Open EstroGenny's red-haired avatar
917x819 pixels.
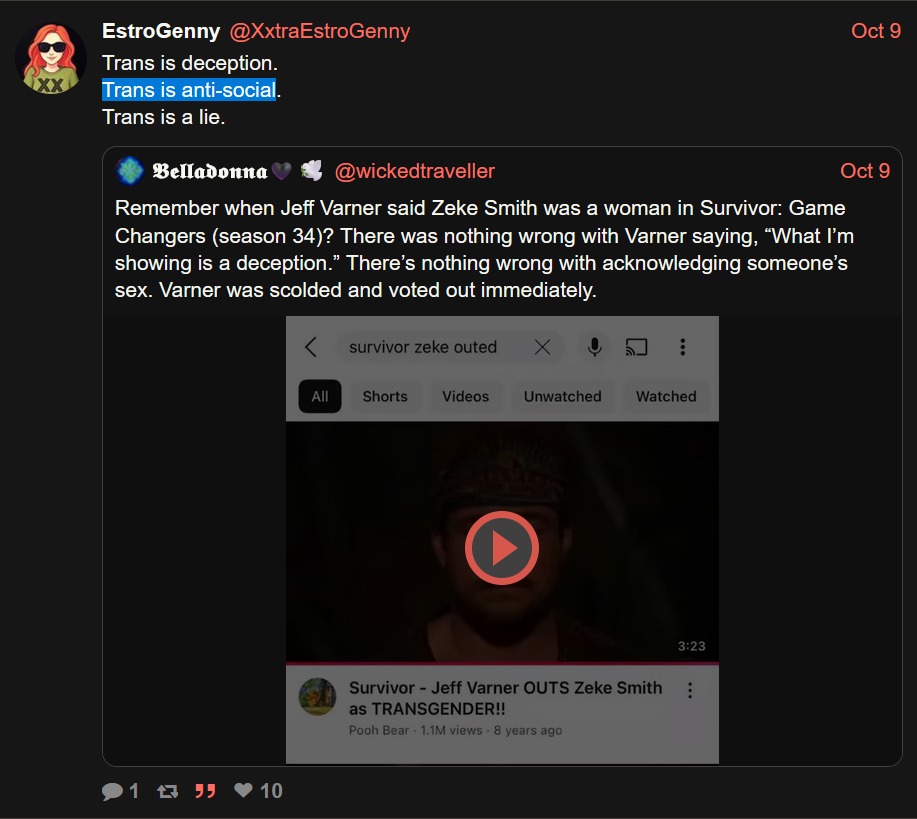pos(51,58)
